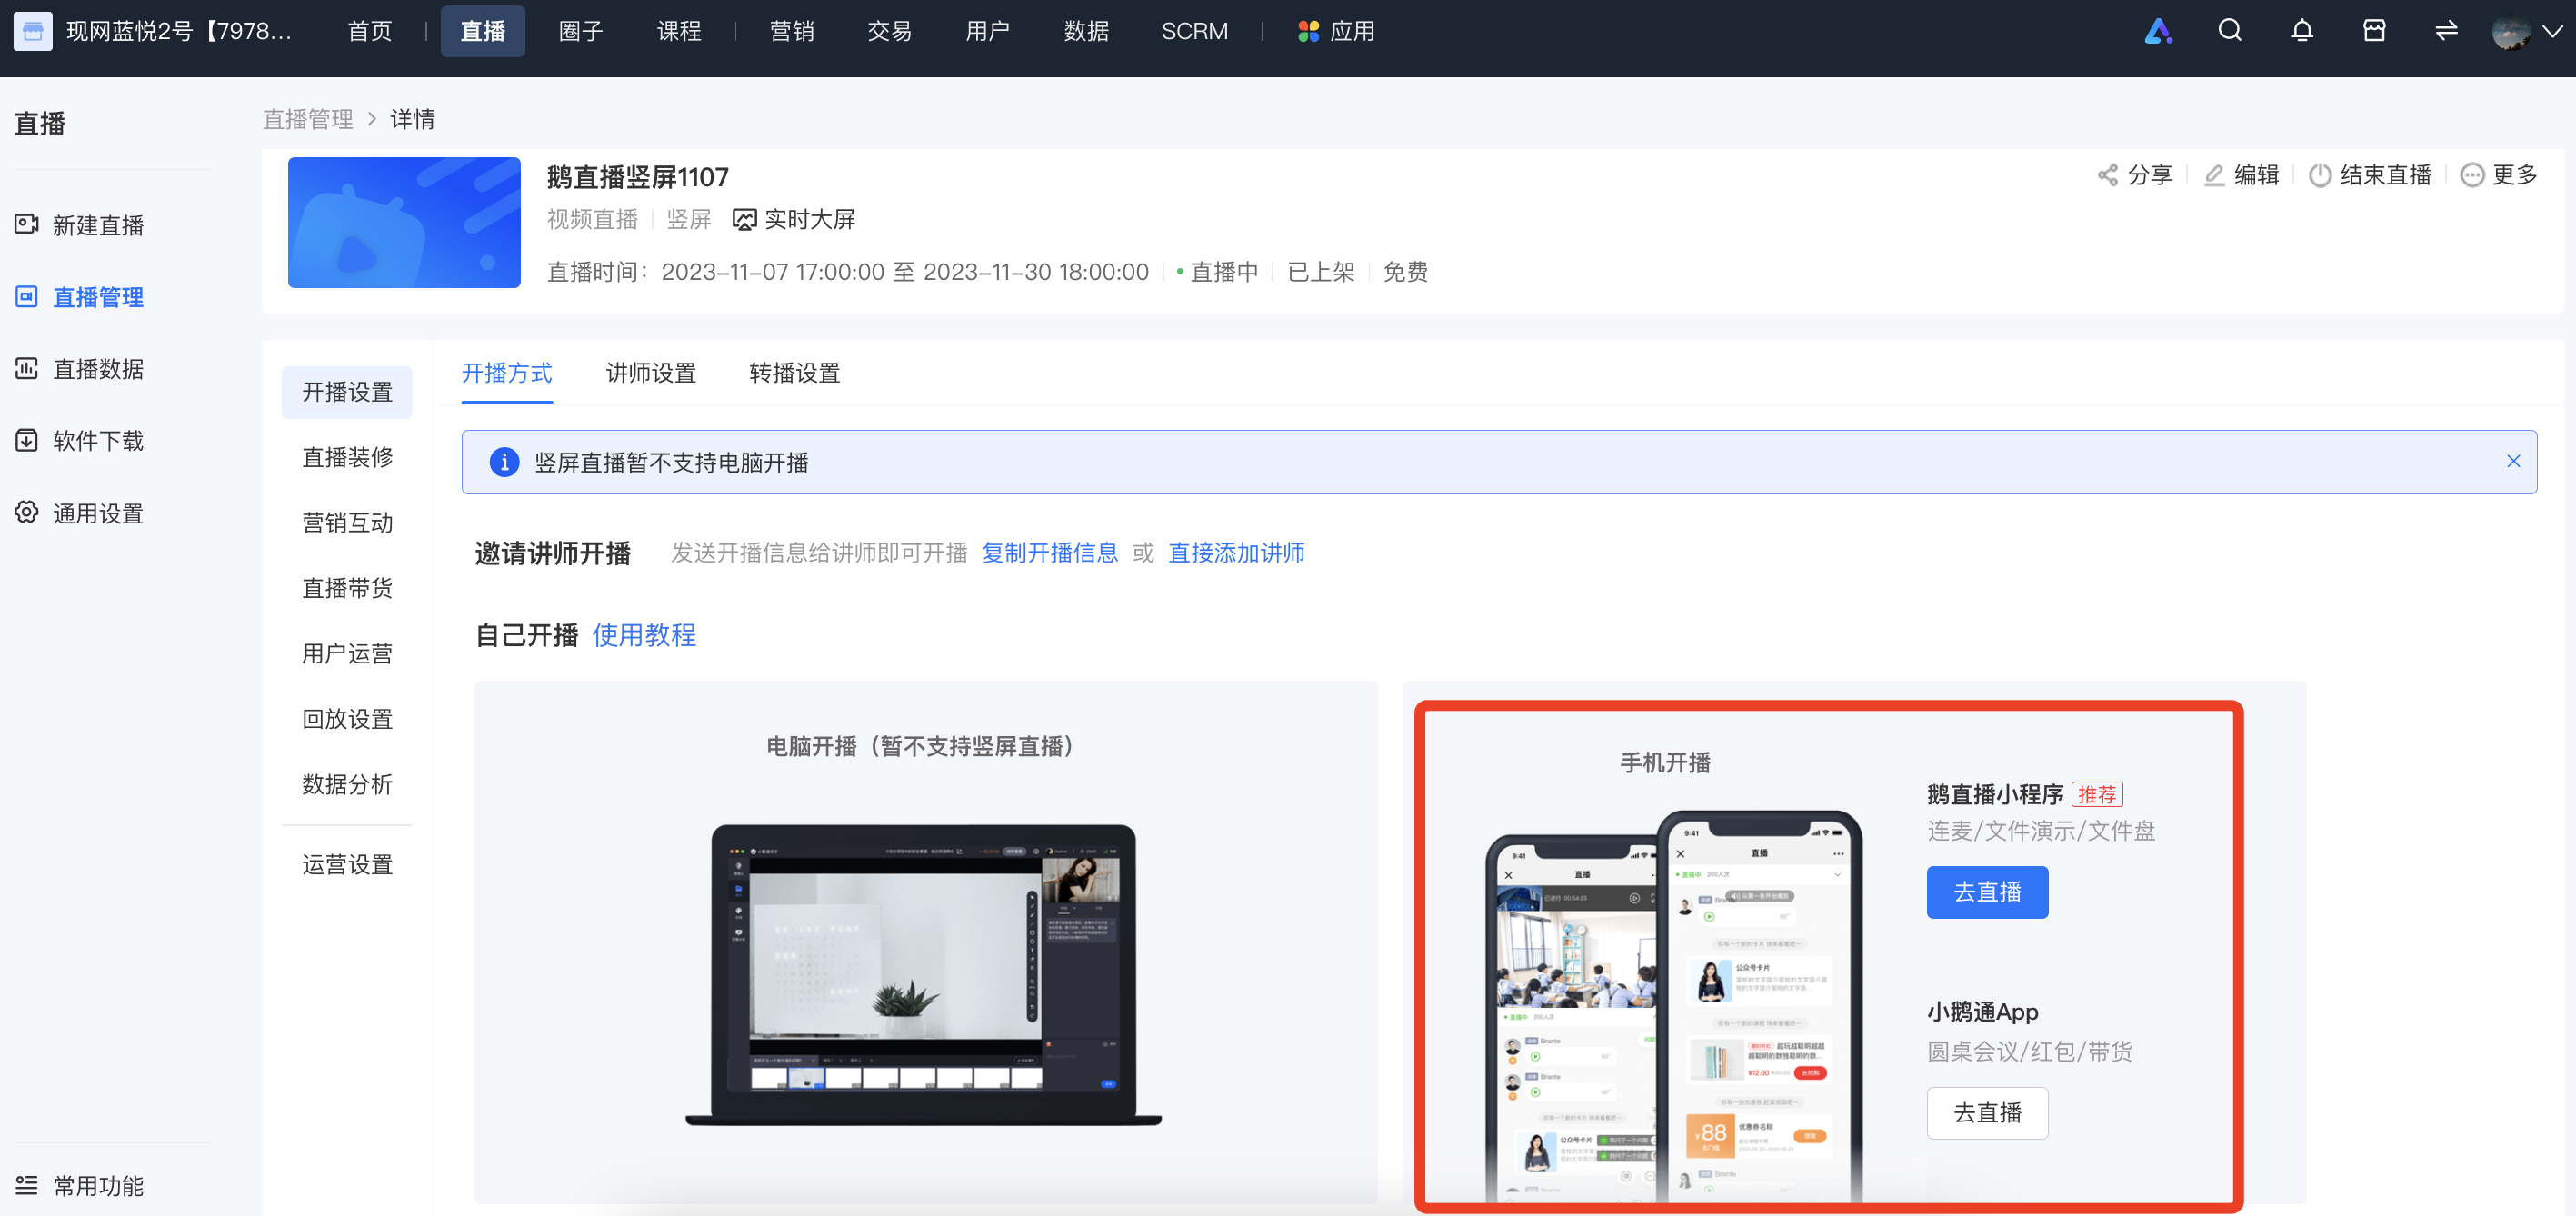Image resolution: width=2576 pixels, height=1216 pixels.
Task: Open the 更多 more options menu
Action: pos(2499,175)
